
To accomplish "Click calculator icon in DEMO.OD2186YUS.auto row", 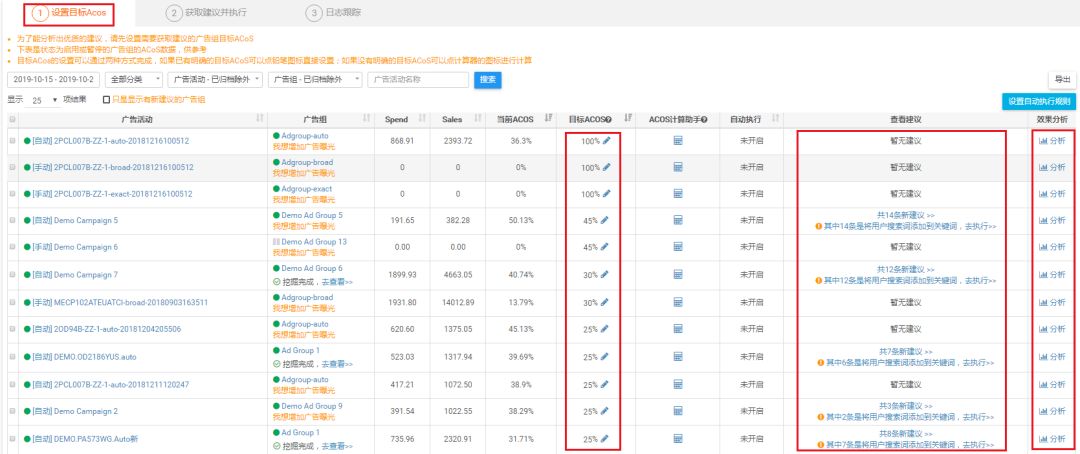I will pyautogui.click(x=678, y=357).
